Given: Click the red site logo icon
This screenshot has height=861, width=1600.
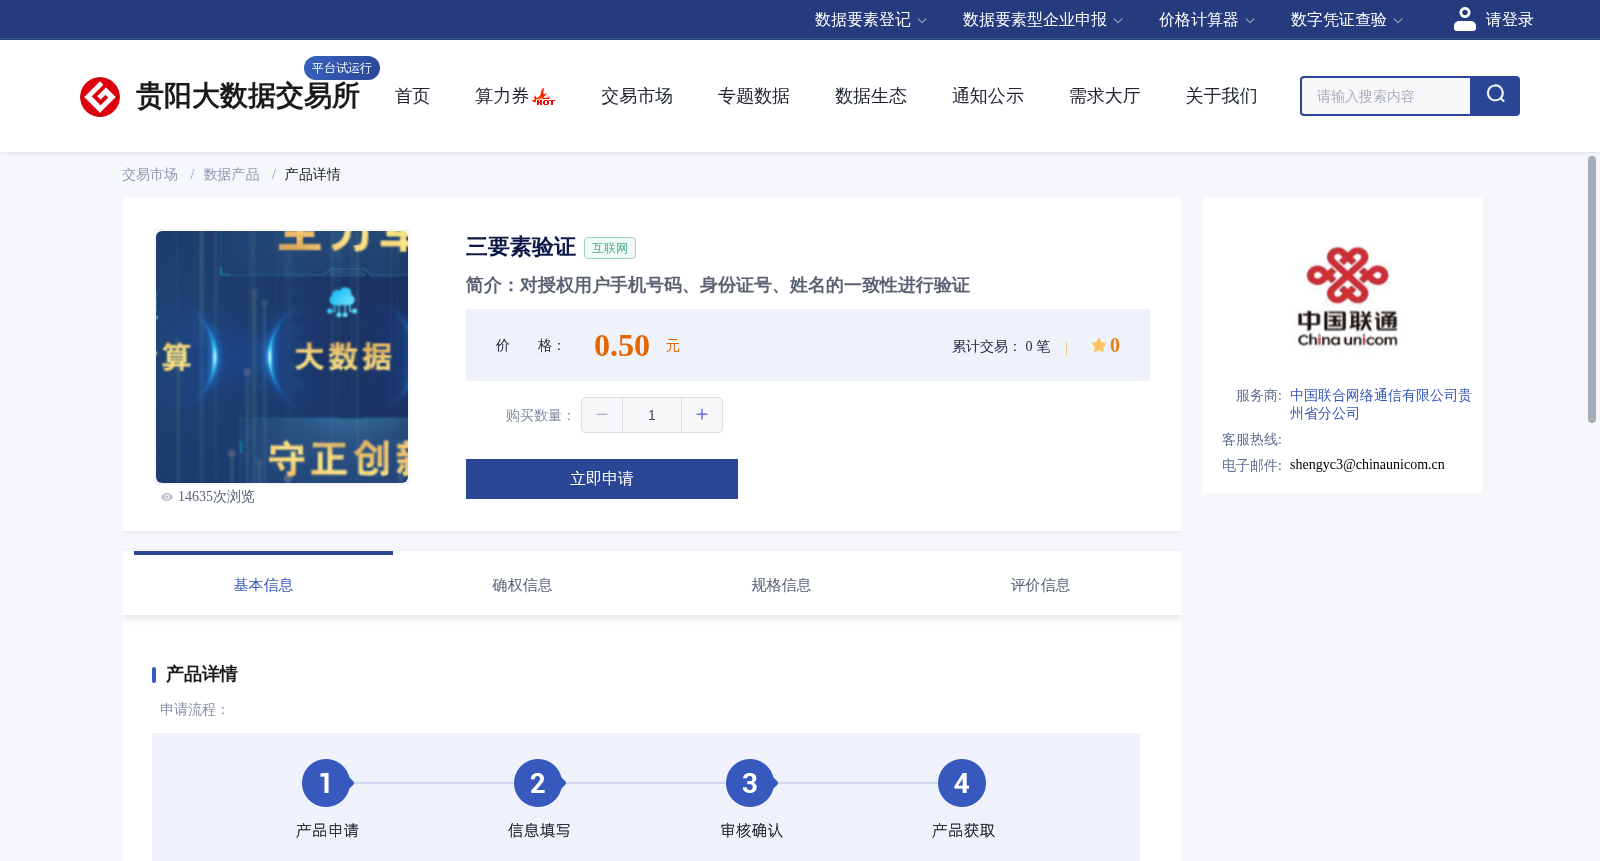Looking at the screenshot, I should [x=100, y=97].
